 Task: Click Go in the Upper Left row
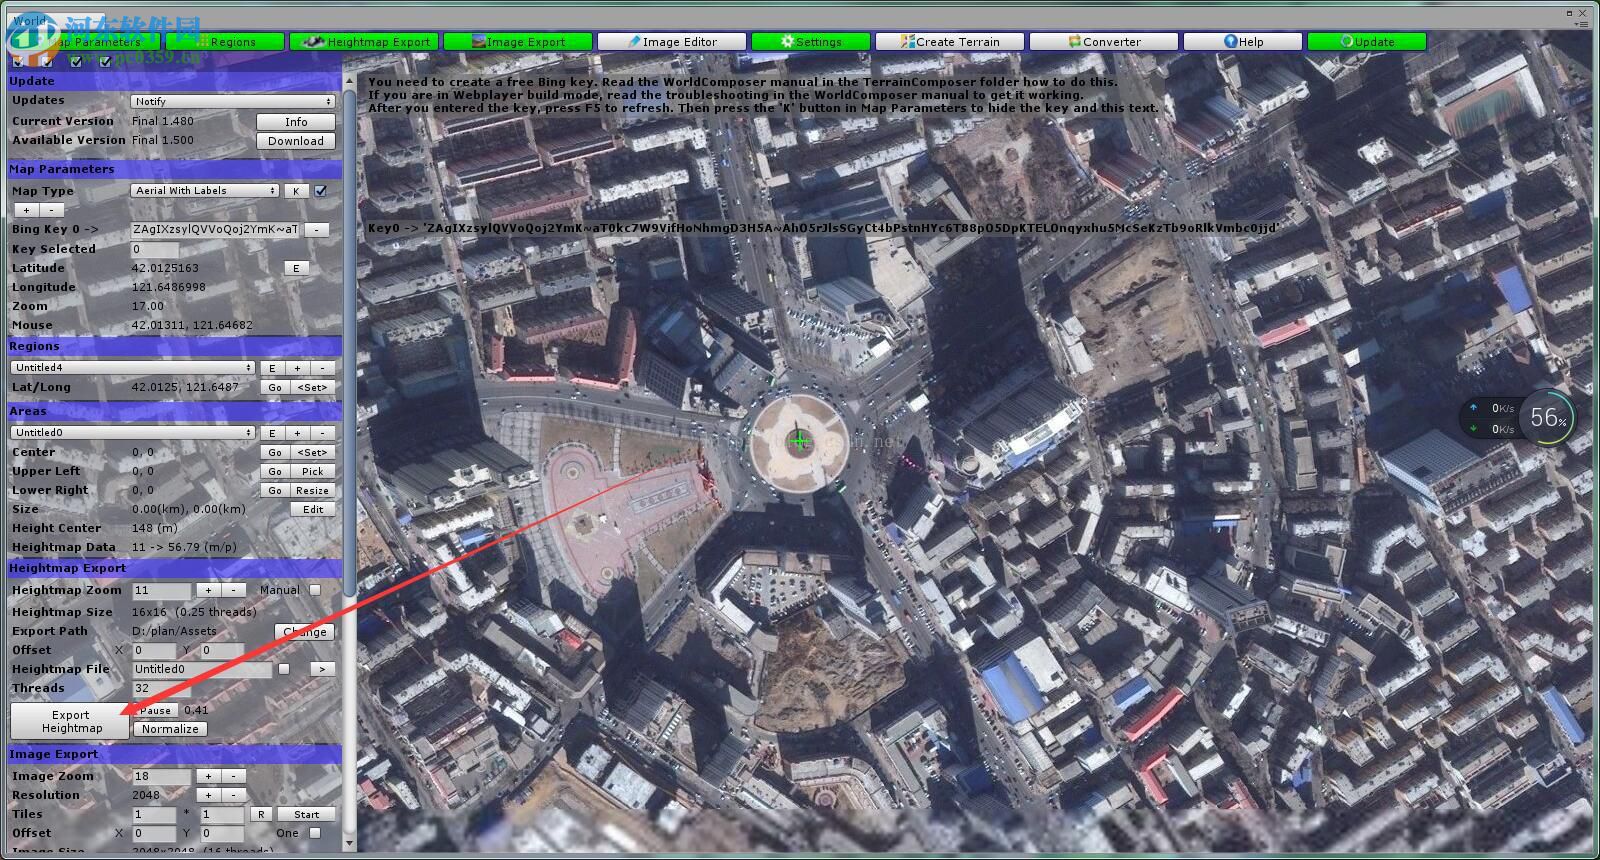tap(275, 471)
